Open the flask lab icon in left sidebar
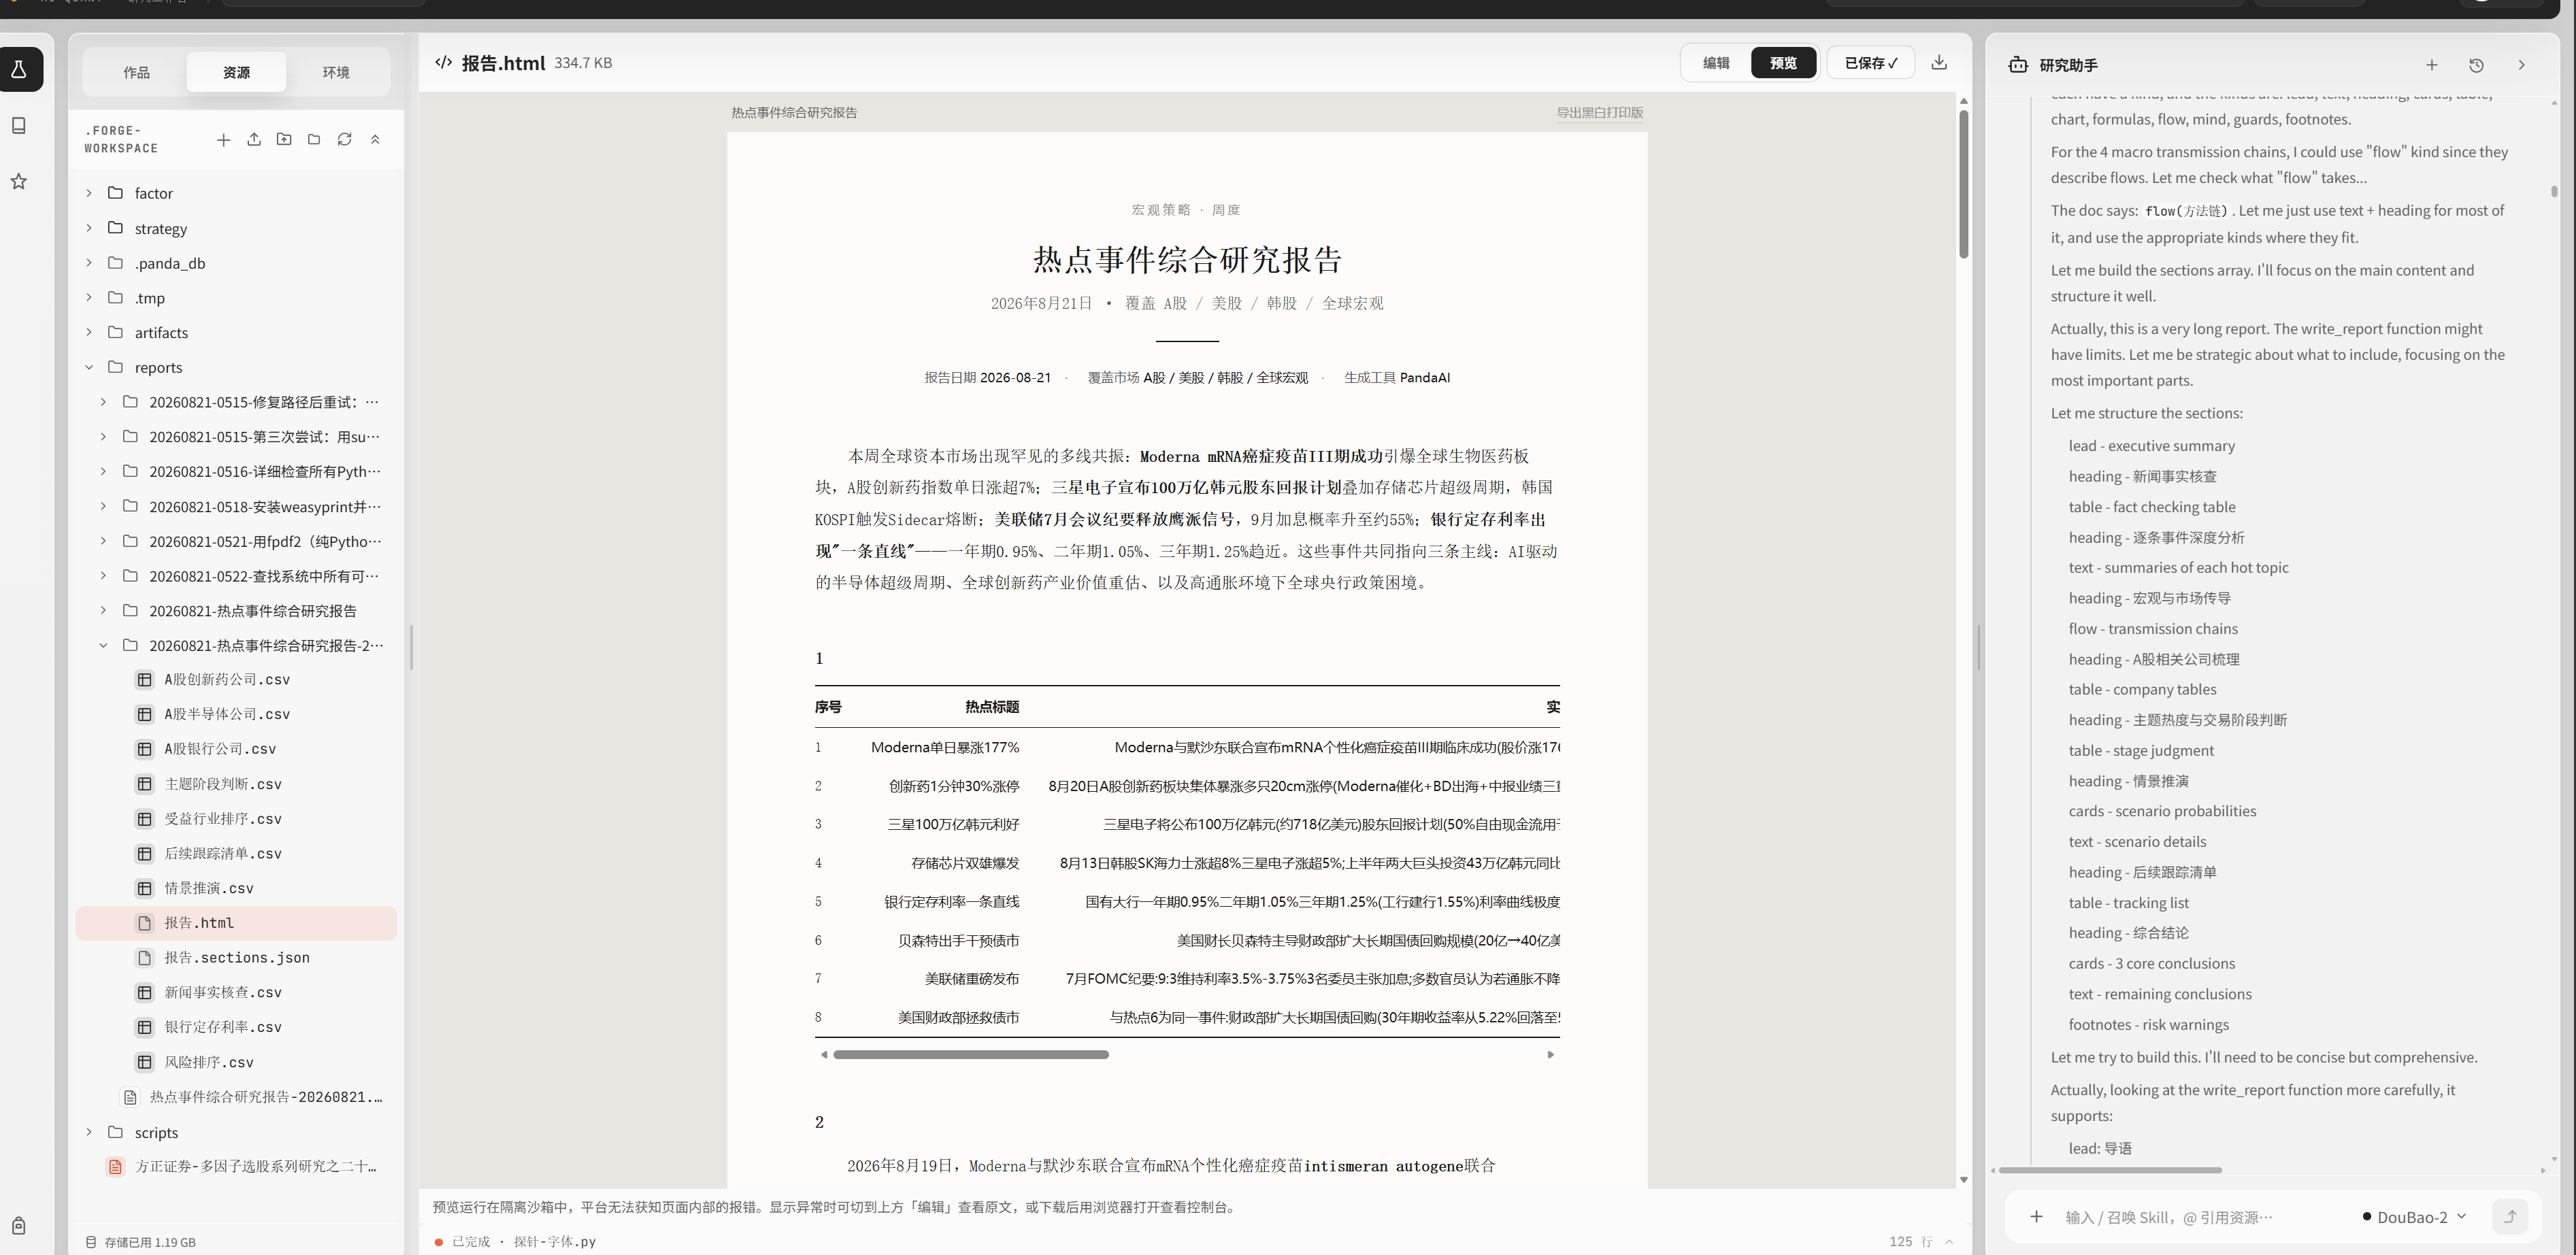 coord(19,70)
